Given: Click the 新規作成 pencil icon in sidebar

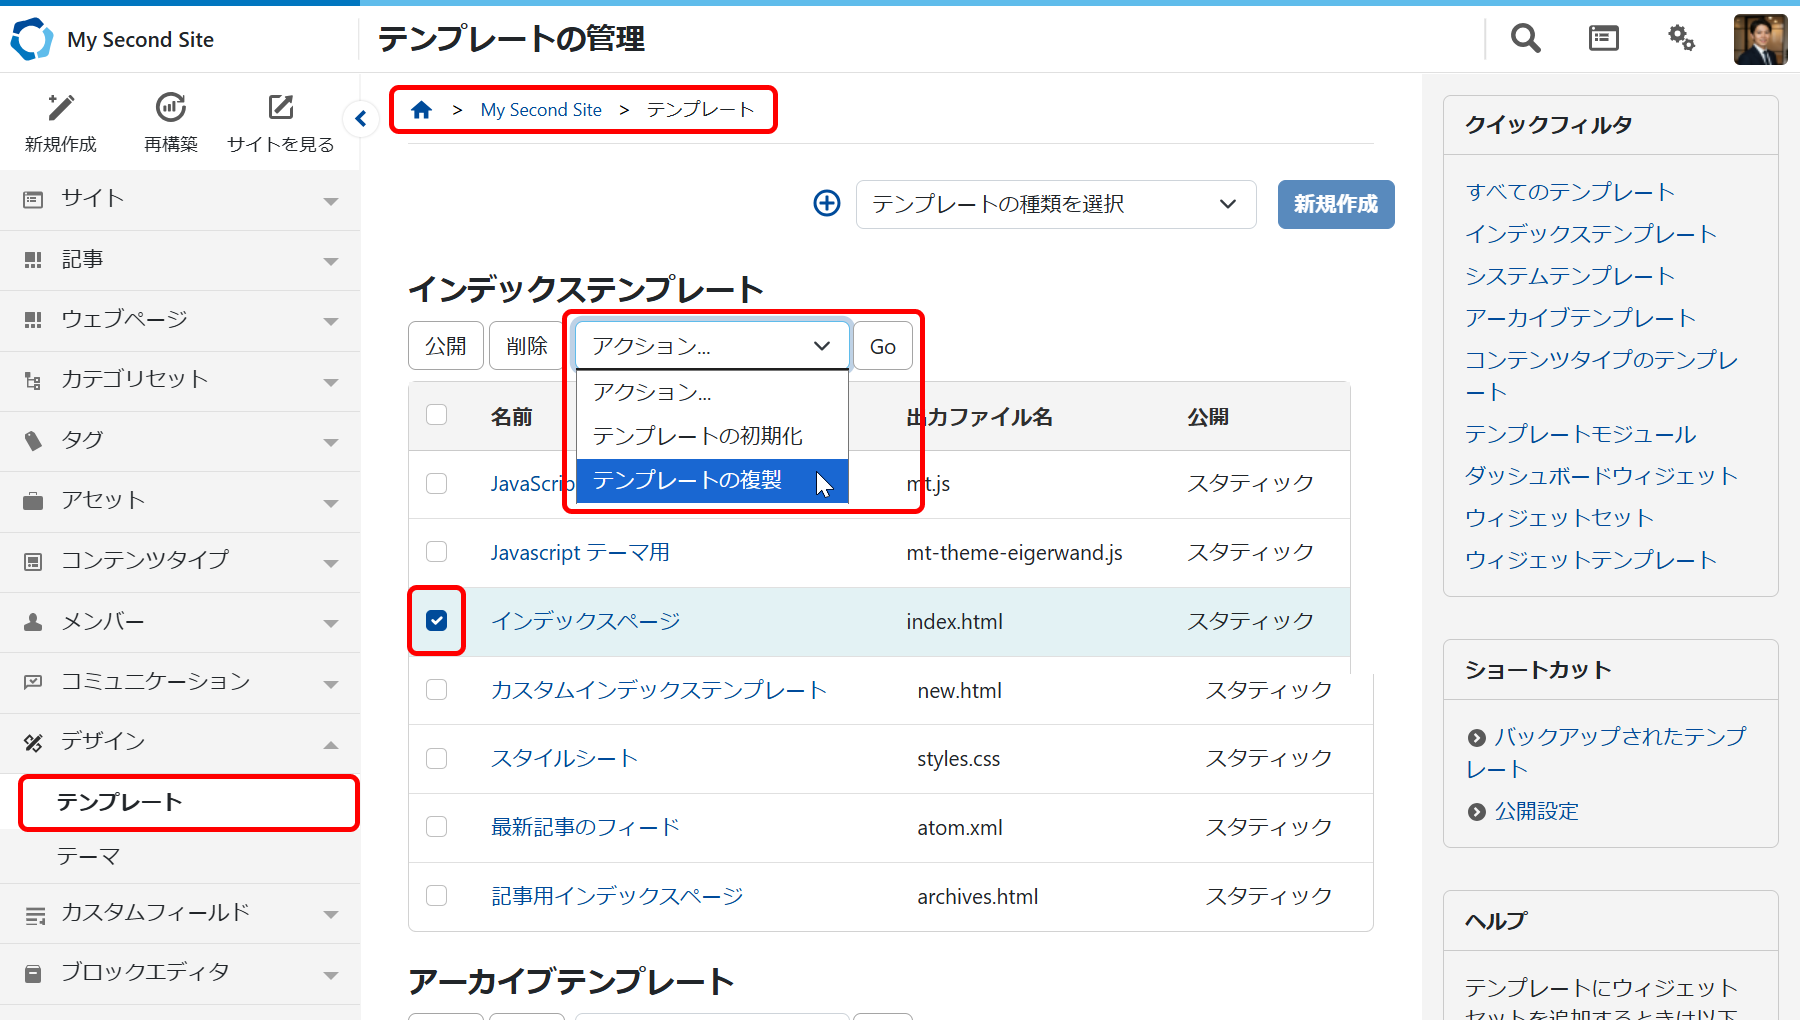Looking at the screenshot, I should [61, 108].
